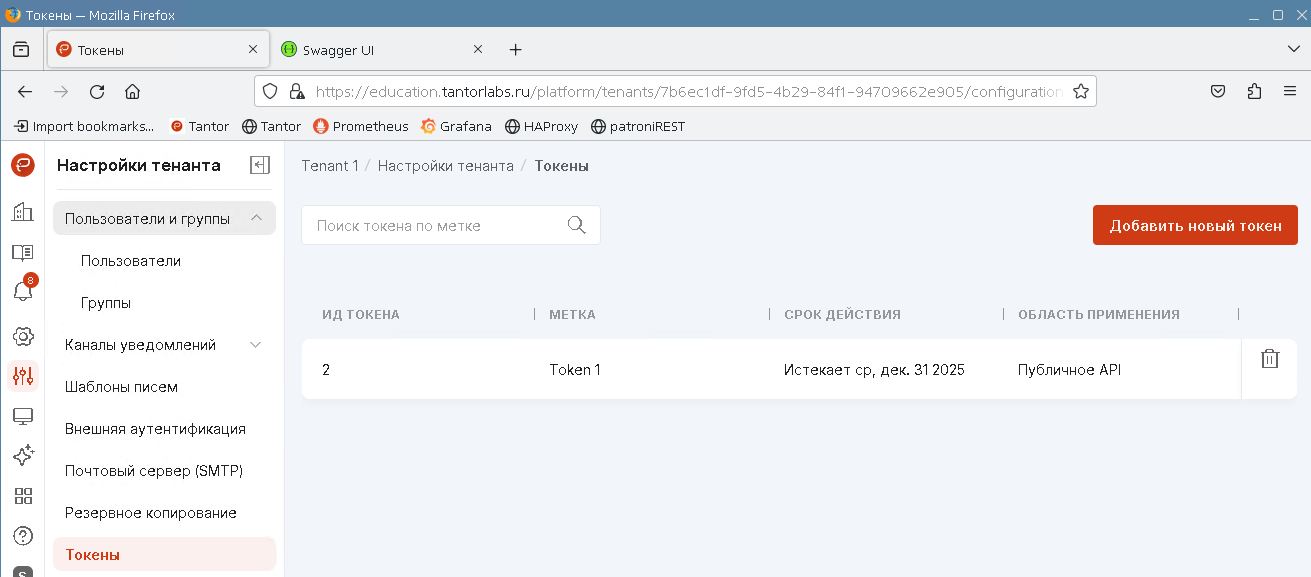Screen dimensions: 1311x577
Task: Open the Firefox list all tabs dropdown
Action: 1292,49
